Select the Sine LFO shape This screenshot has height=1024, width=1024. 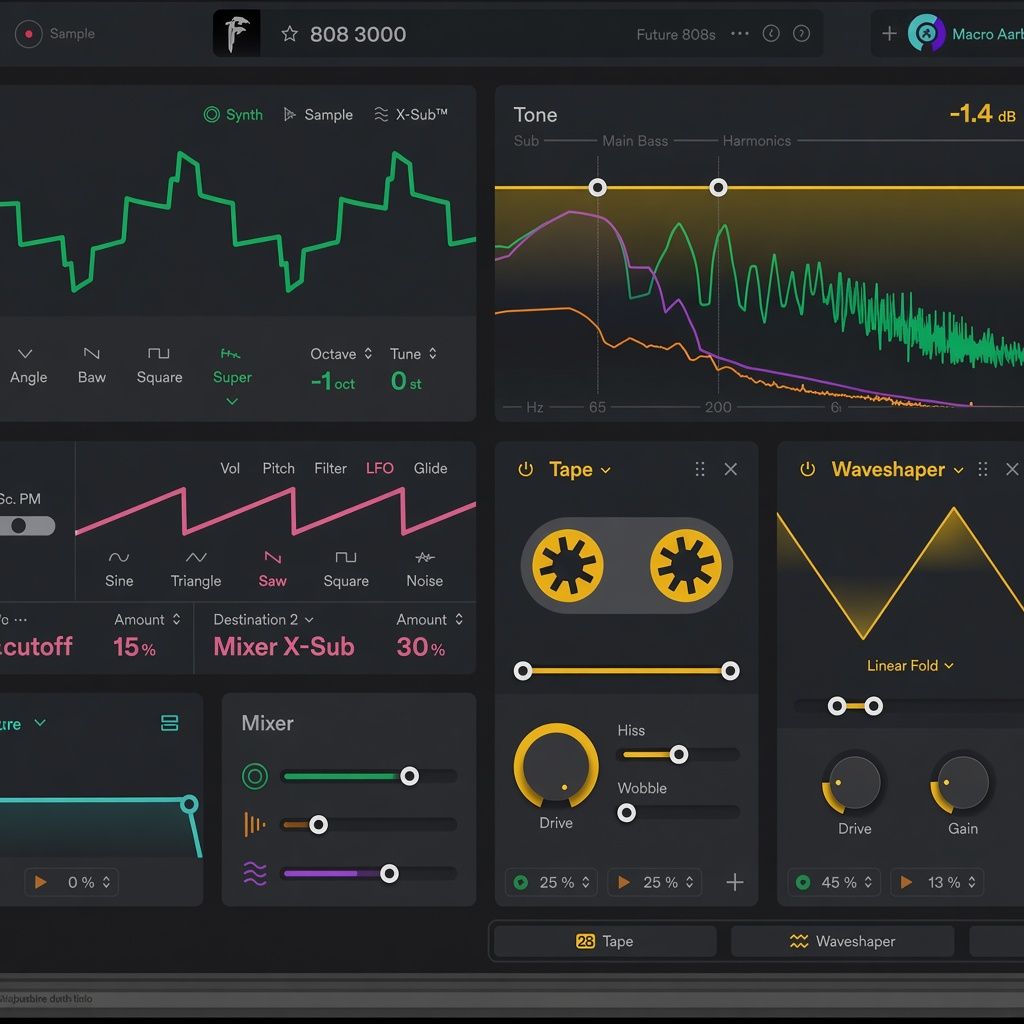coord(119,569)
